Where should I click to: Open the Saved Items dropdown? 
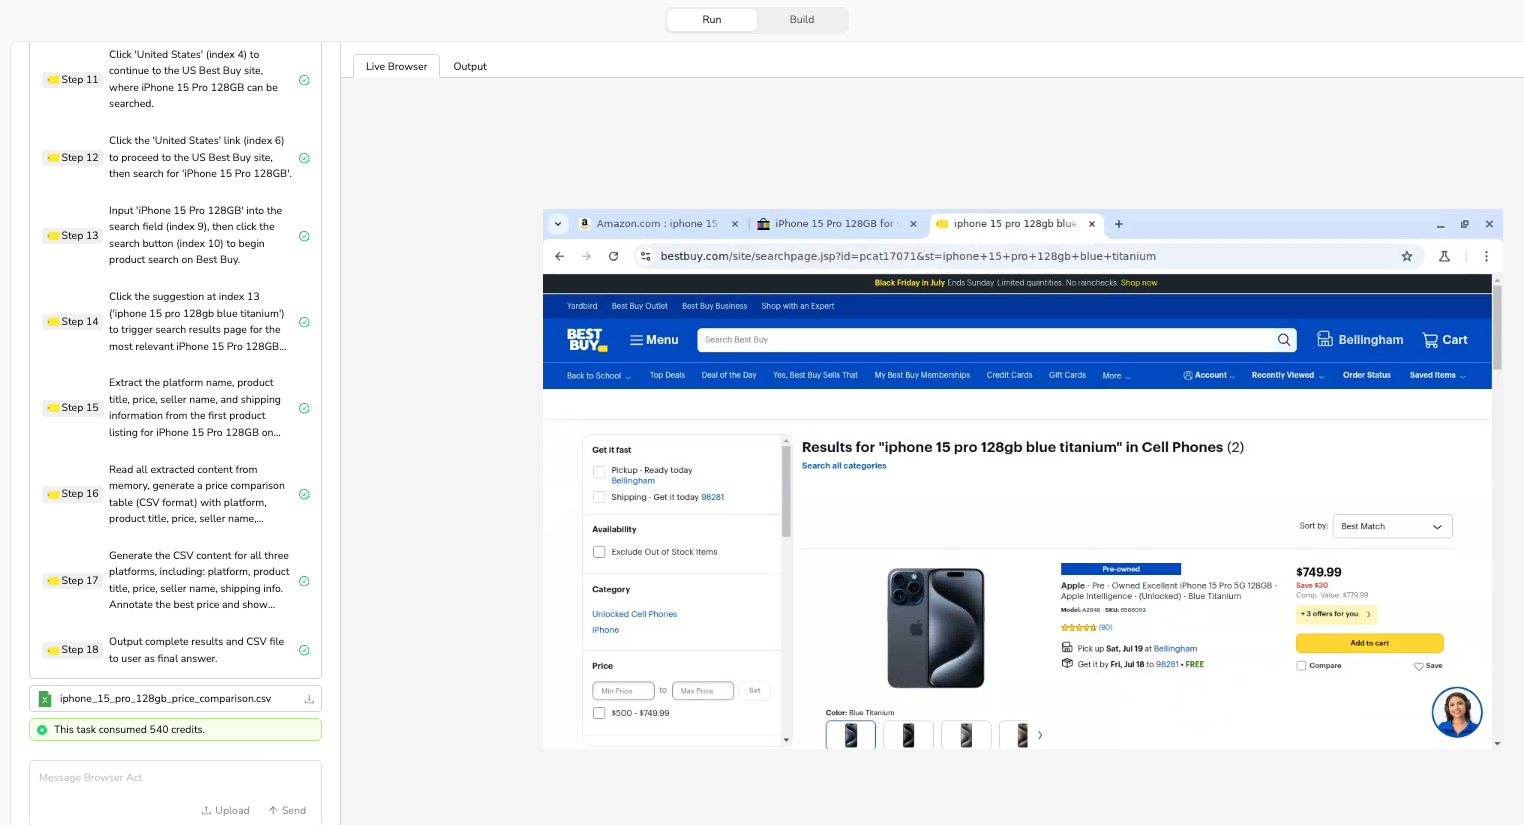(1438, 375)
